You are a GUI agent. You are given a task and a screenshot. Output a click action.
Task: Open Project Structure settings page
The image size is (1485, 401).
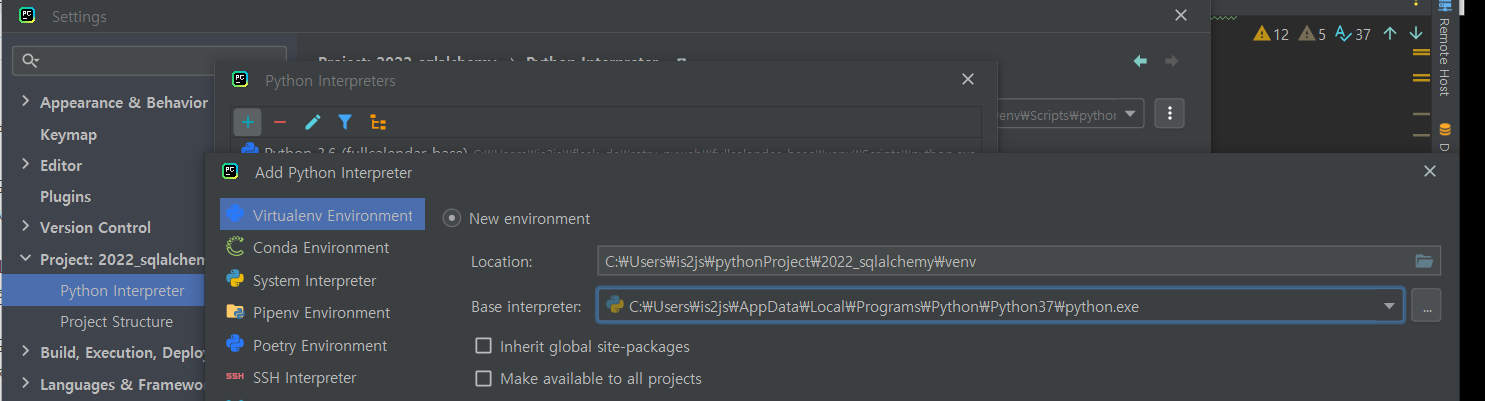116,322
